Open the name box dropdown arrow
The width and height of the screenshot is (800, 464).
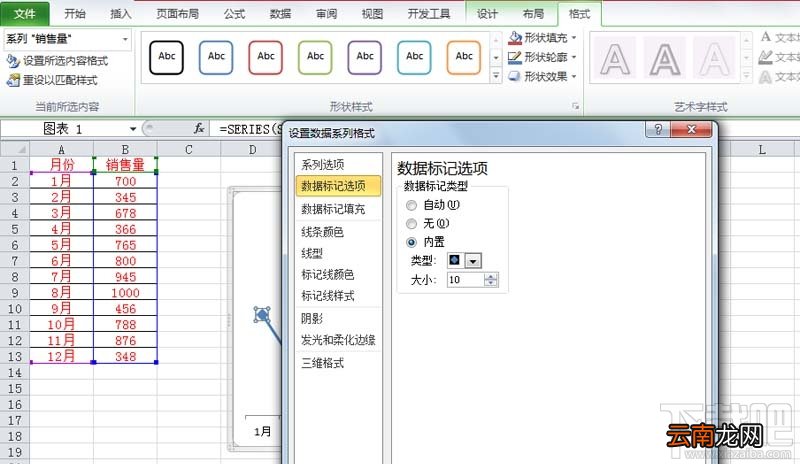coord(133,129)
